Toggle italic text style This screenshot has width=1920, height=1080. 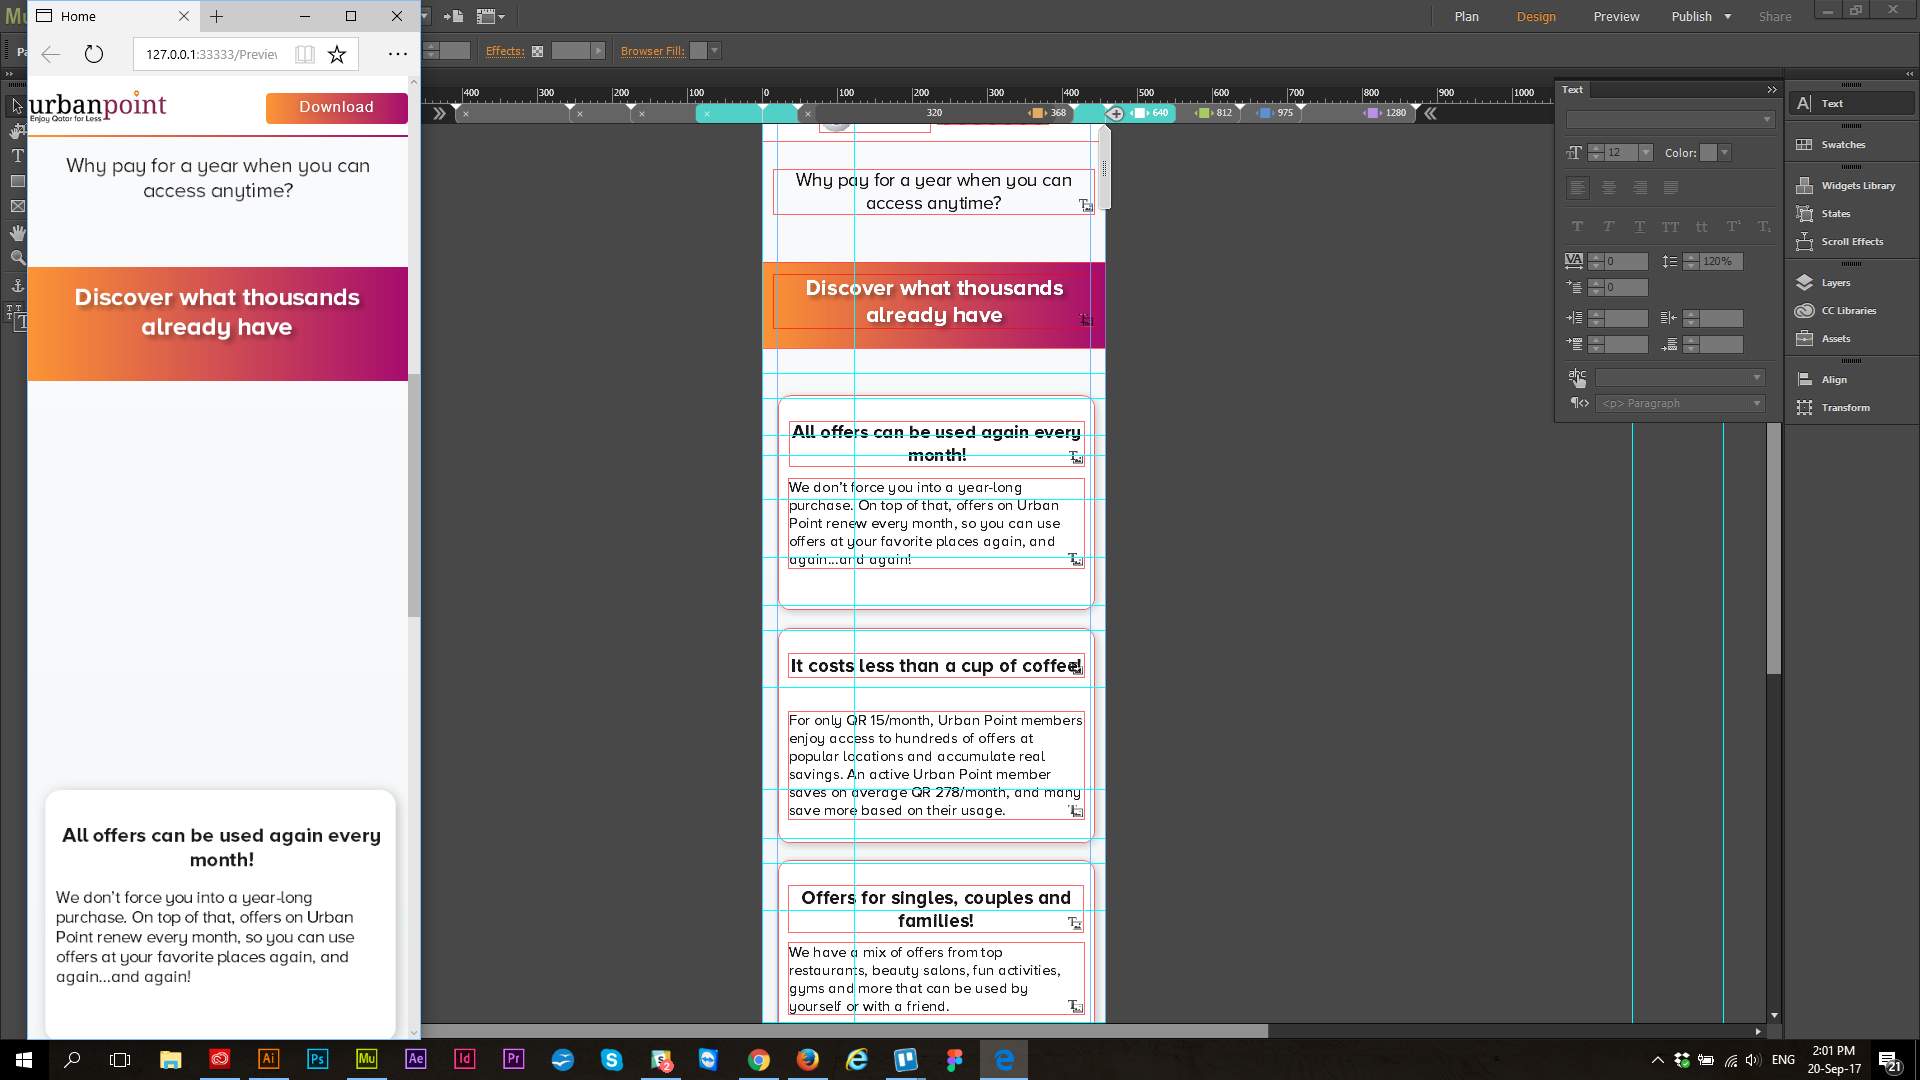[1609, 227]
